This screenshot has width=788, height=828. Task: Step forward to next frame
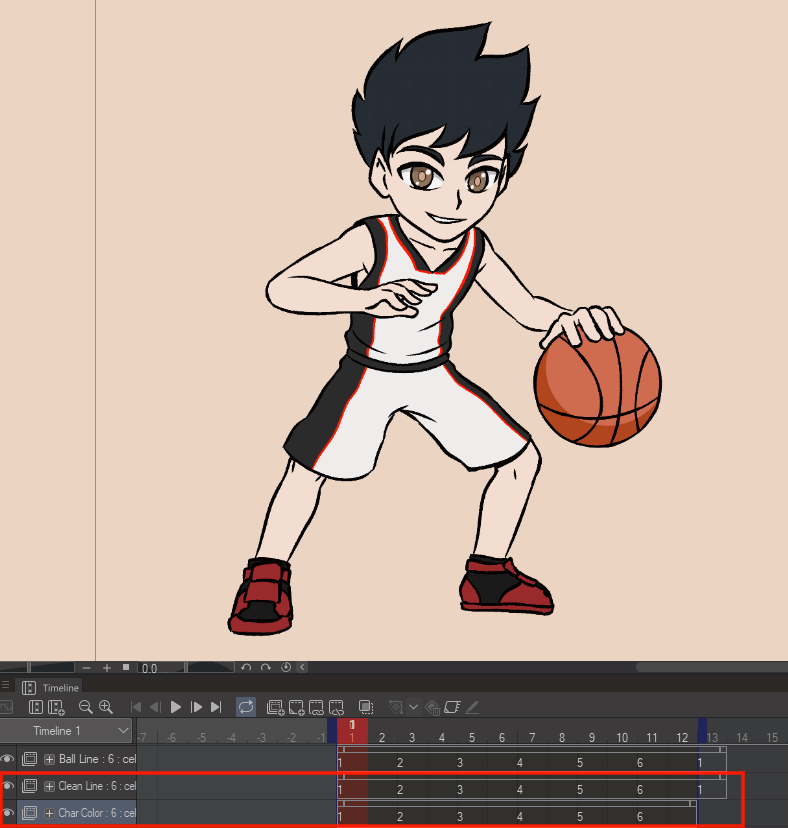196,707
